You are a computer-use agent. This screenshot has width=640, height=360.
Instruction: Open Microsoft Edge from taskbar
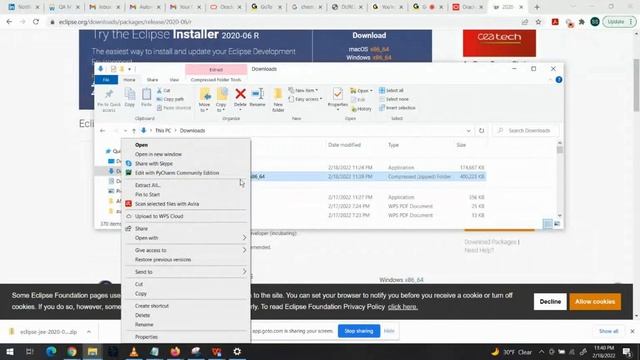coord(51,351)
